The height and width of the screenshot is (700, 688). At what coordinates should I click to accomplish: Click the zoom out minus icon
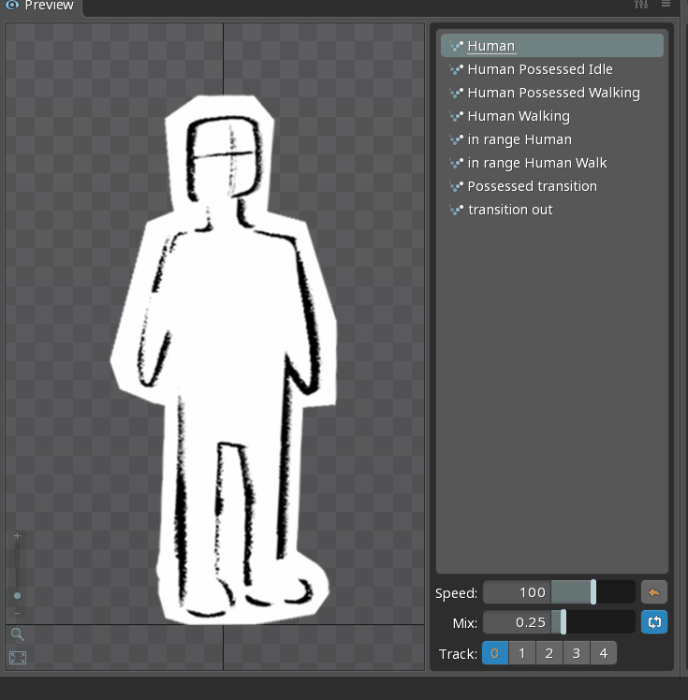pos(17,614)
